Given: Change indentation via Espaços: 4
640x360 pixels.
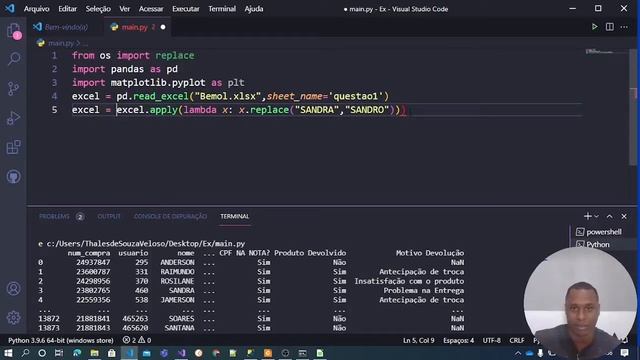Looking at the screenshot, I should pyautogui.click(x=459, y=340).
